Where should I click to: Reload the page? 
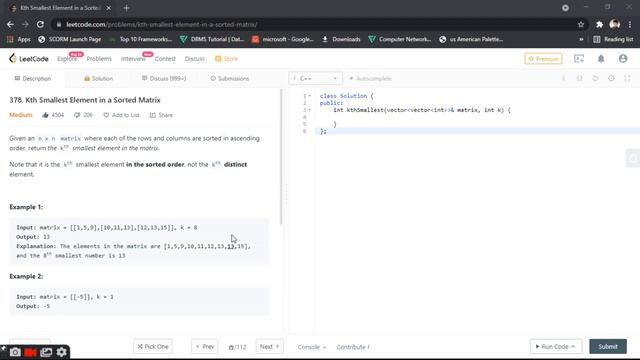tap(40, 24)
